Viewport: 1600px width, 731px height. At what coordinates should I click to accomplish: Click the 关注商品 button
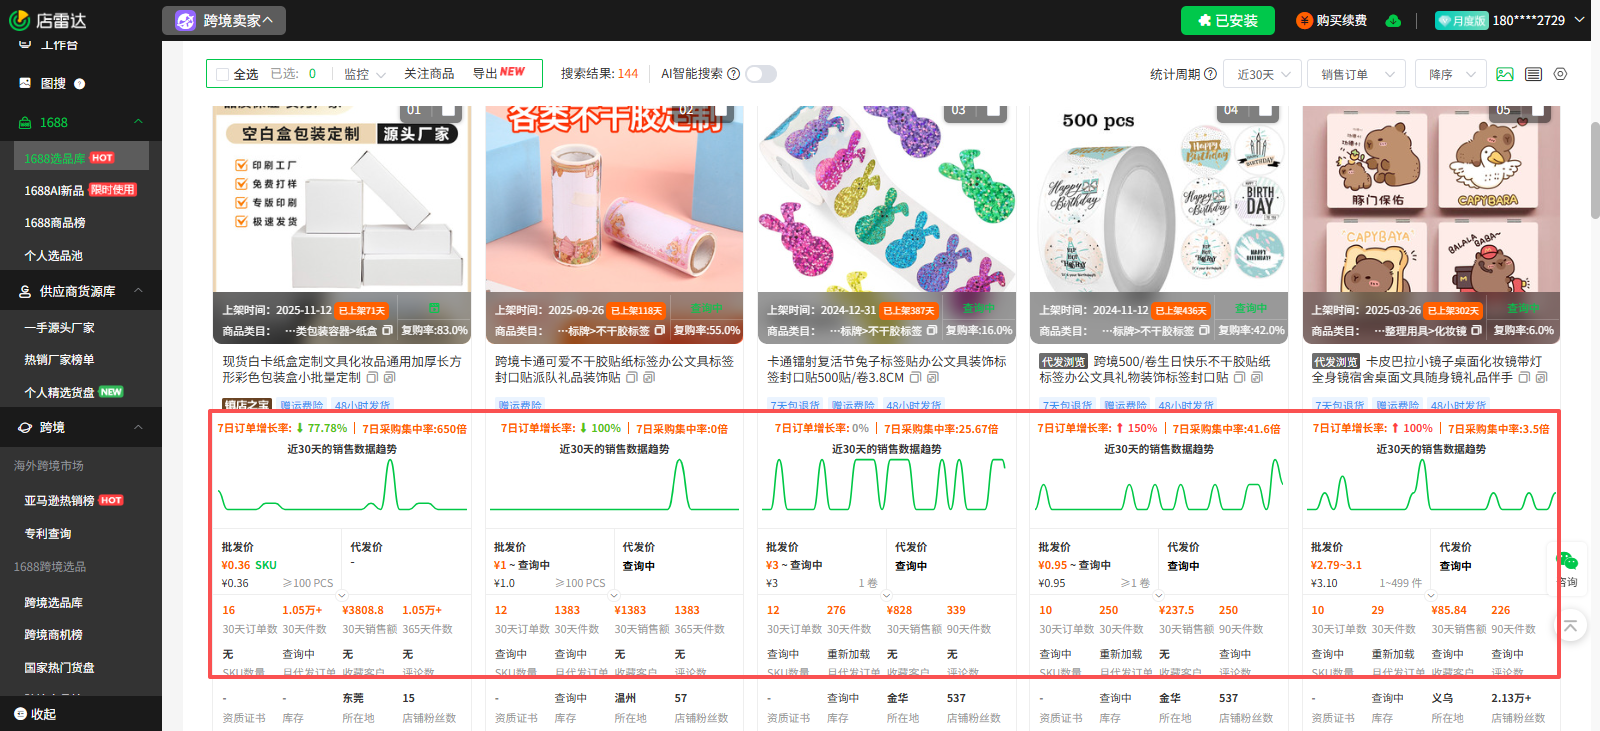pos(429,74)
